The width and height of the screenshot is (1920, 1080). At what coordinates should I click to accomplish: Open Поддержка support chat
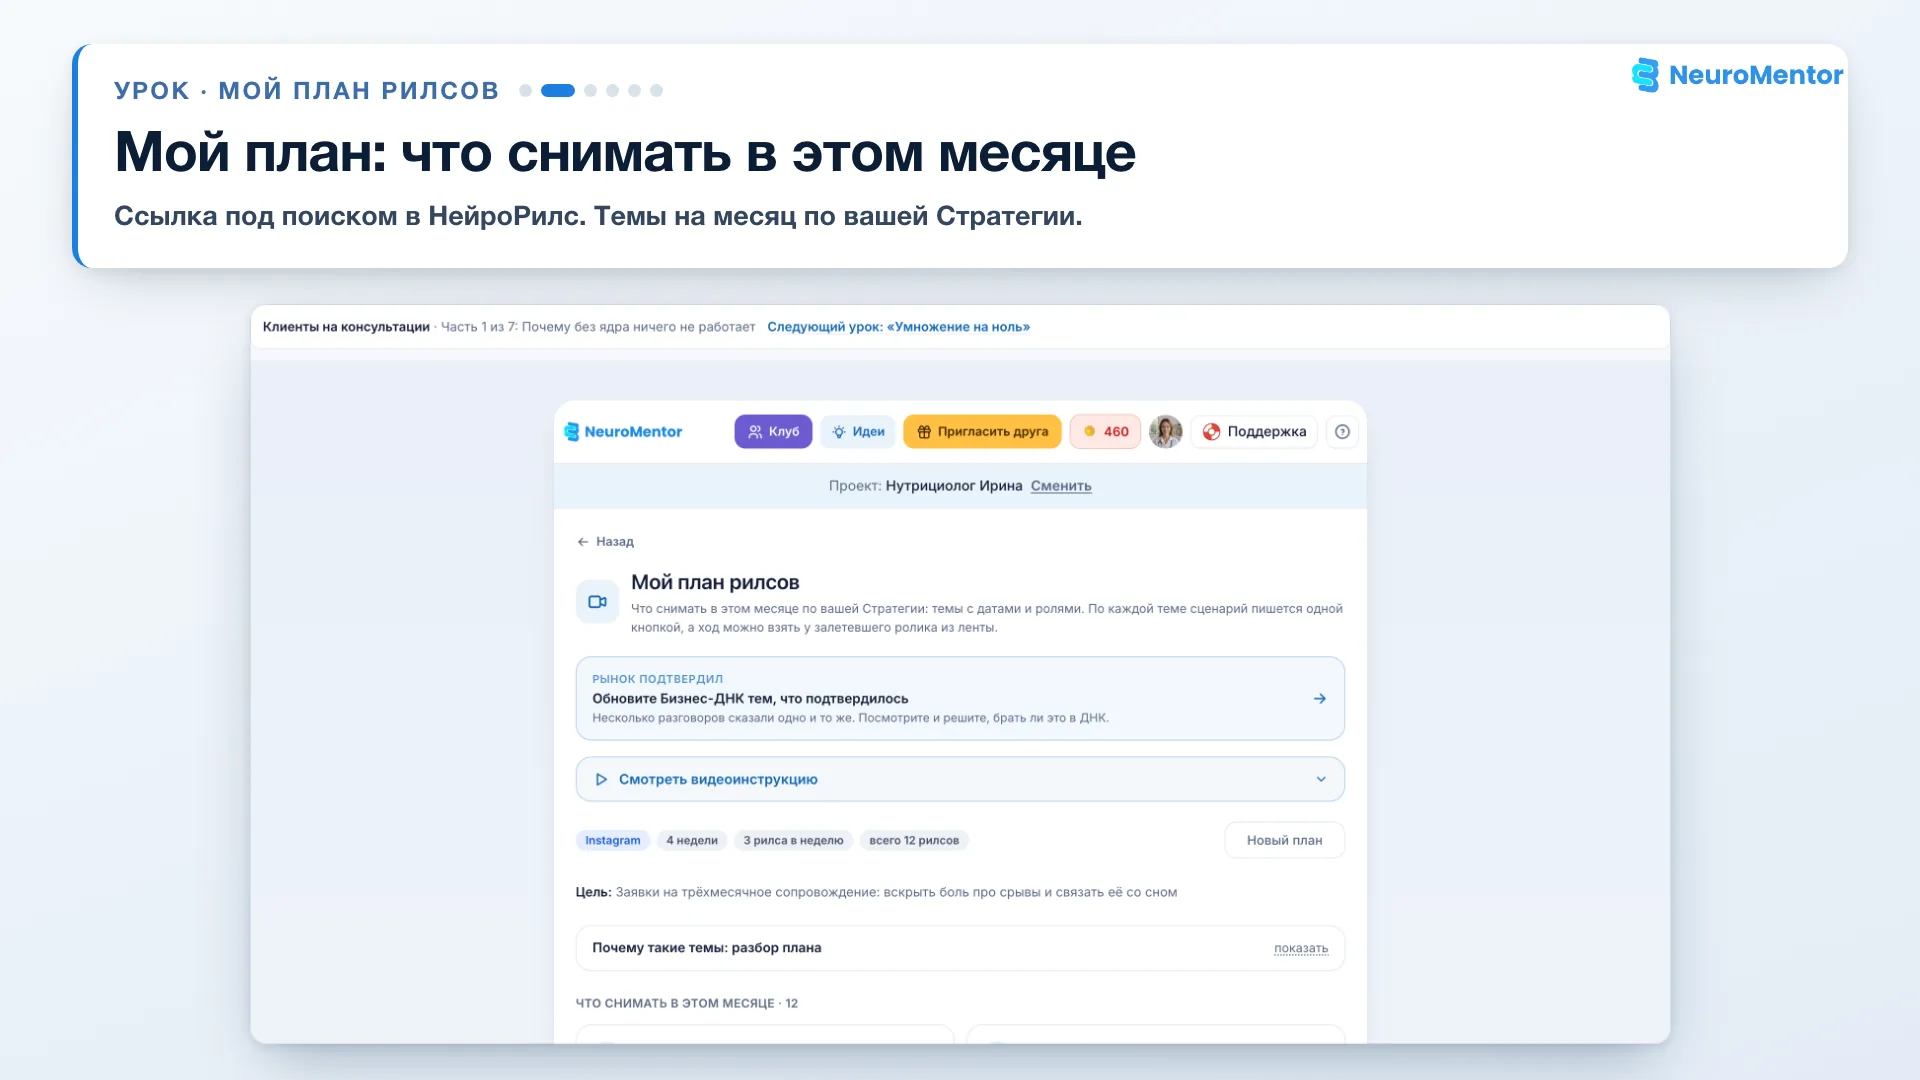tap(1254, 432)
